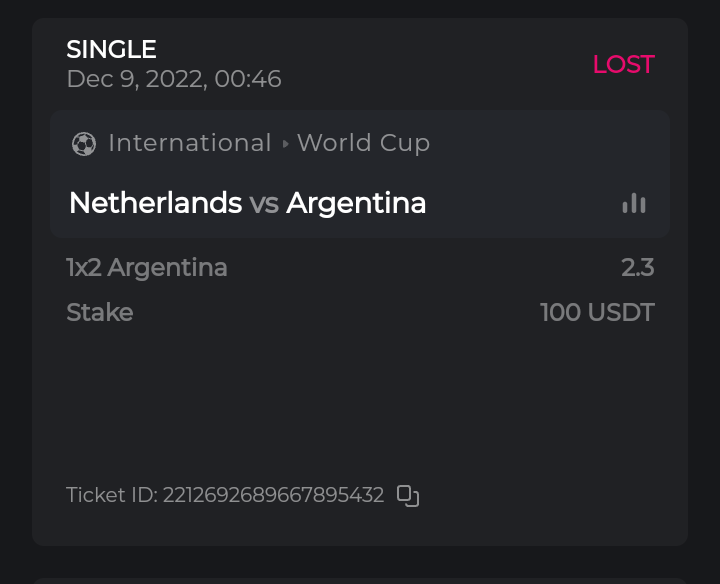
Task: Click the SINGLE bet type heading
Action: pyautogui.click(x=111, y=49)
